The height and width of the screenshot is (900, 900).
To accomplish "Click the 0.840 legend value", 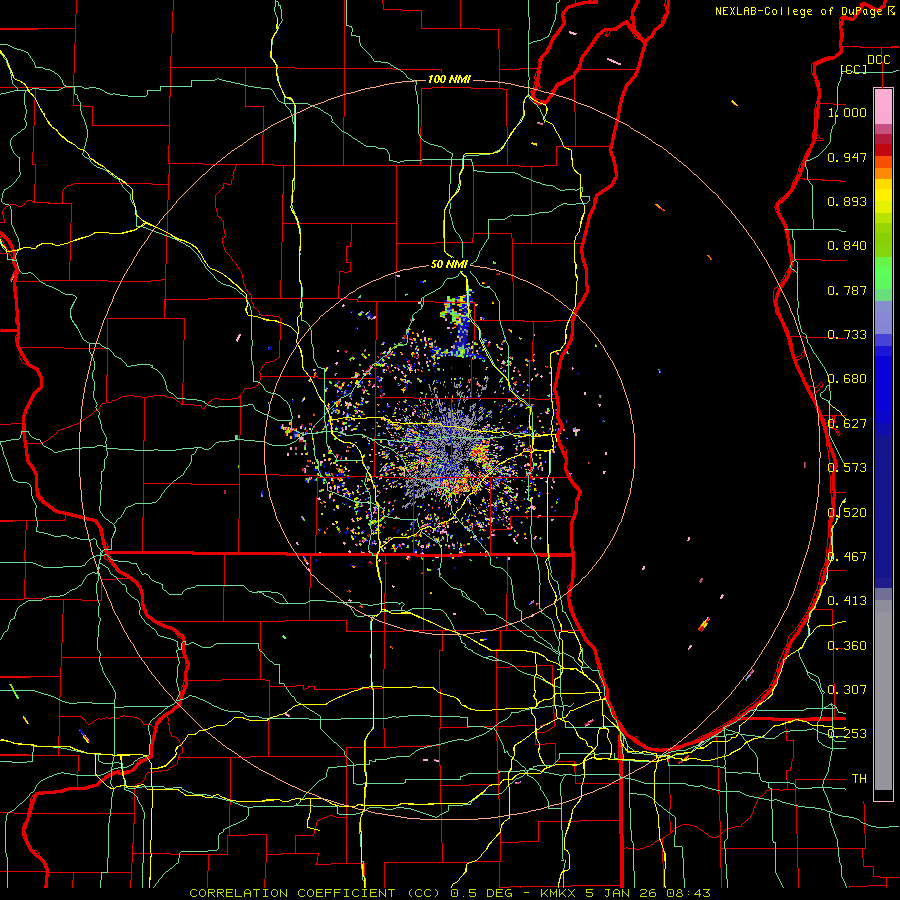I will coord(847,246).
